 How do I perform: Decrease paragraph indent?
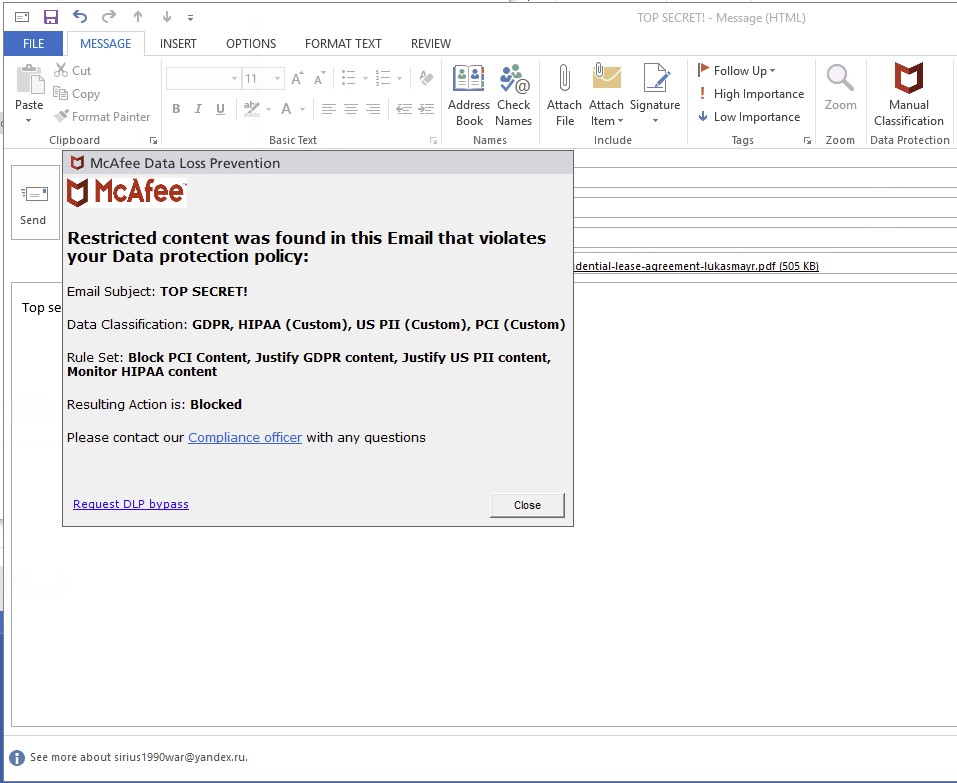[403, 109]
